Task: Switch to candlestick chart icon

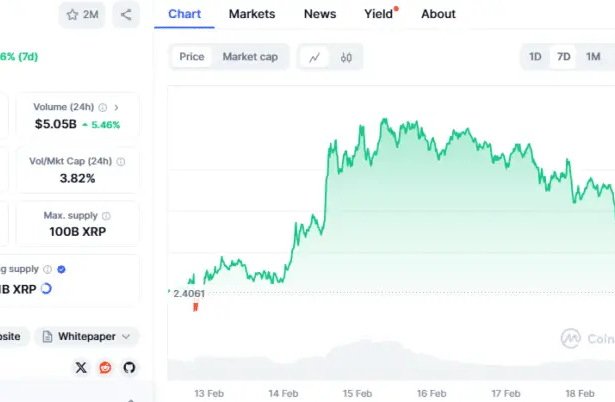Action: point(346,57)
